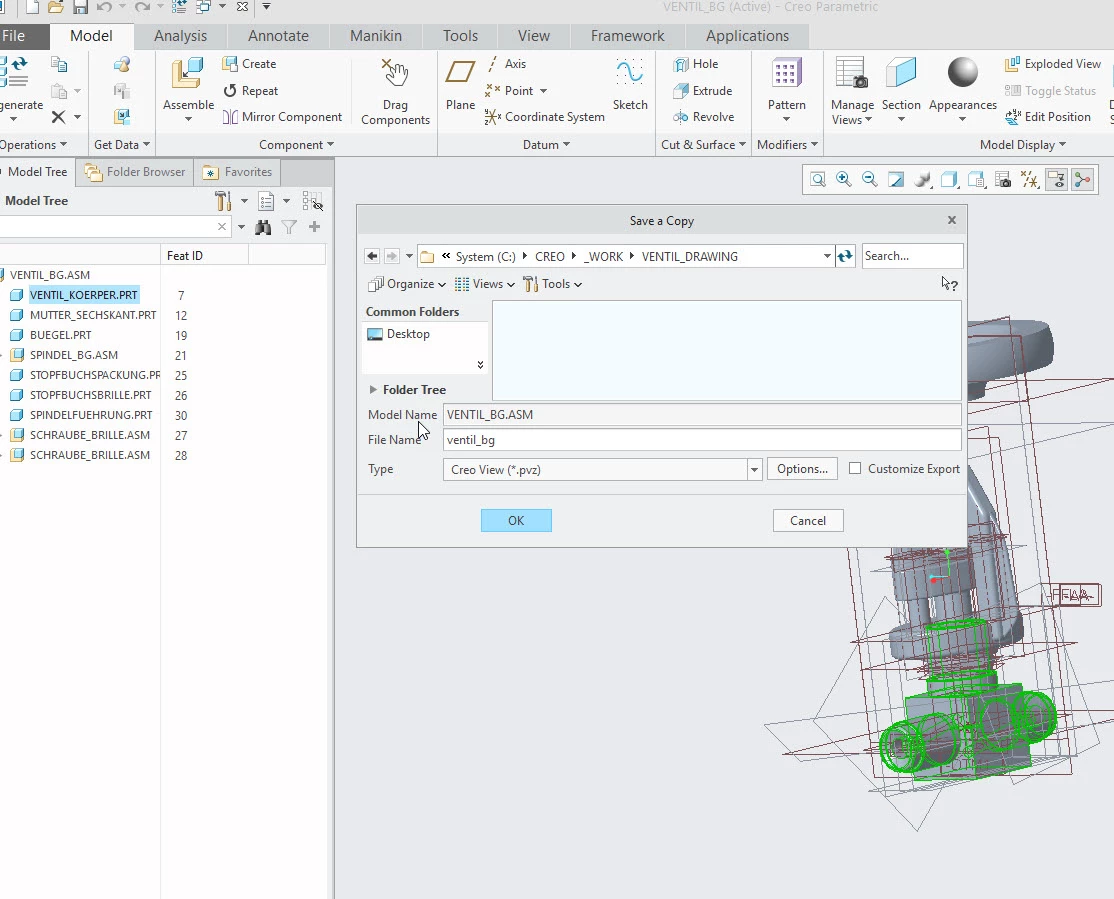
Task: Click OK in Save a Copy dialog
Action: pyautogui.click(x=516, y=521)
